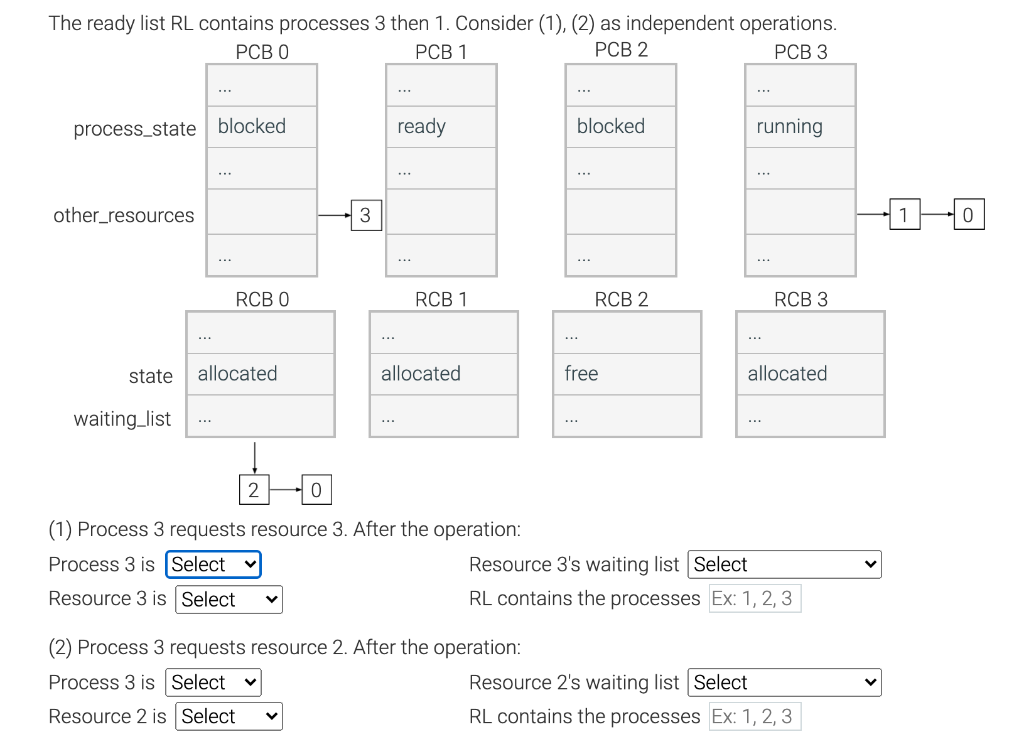Select the ready state cell in PCB 1
This screenshot has height=749, width=1024.
(441, 127)
